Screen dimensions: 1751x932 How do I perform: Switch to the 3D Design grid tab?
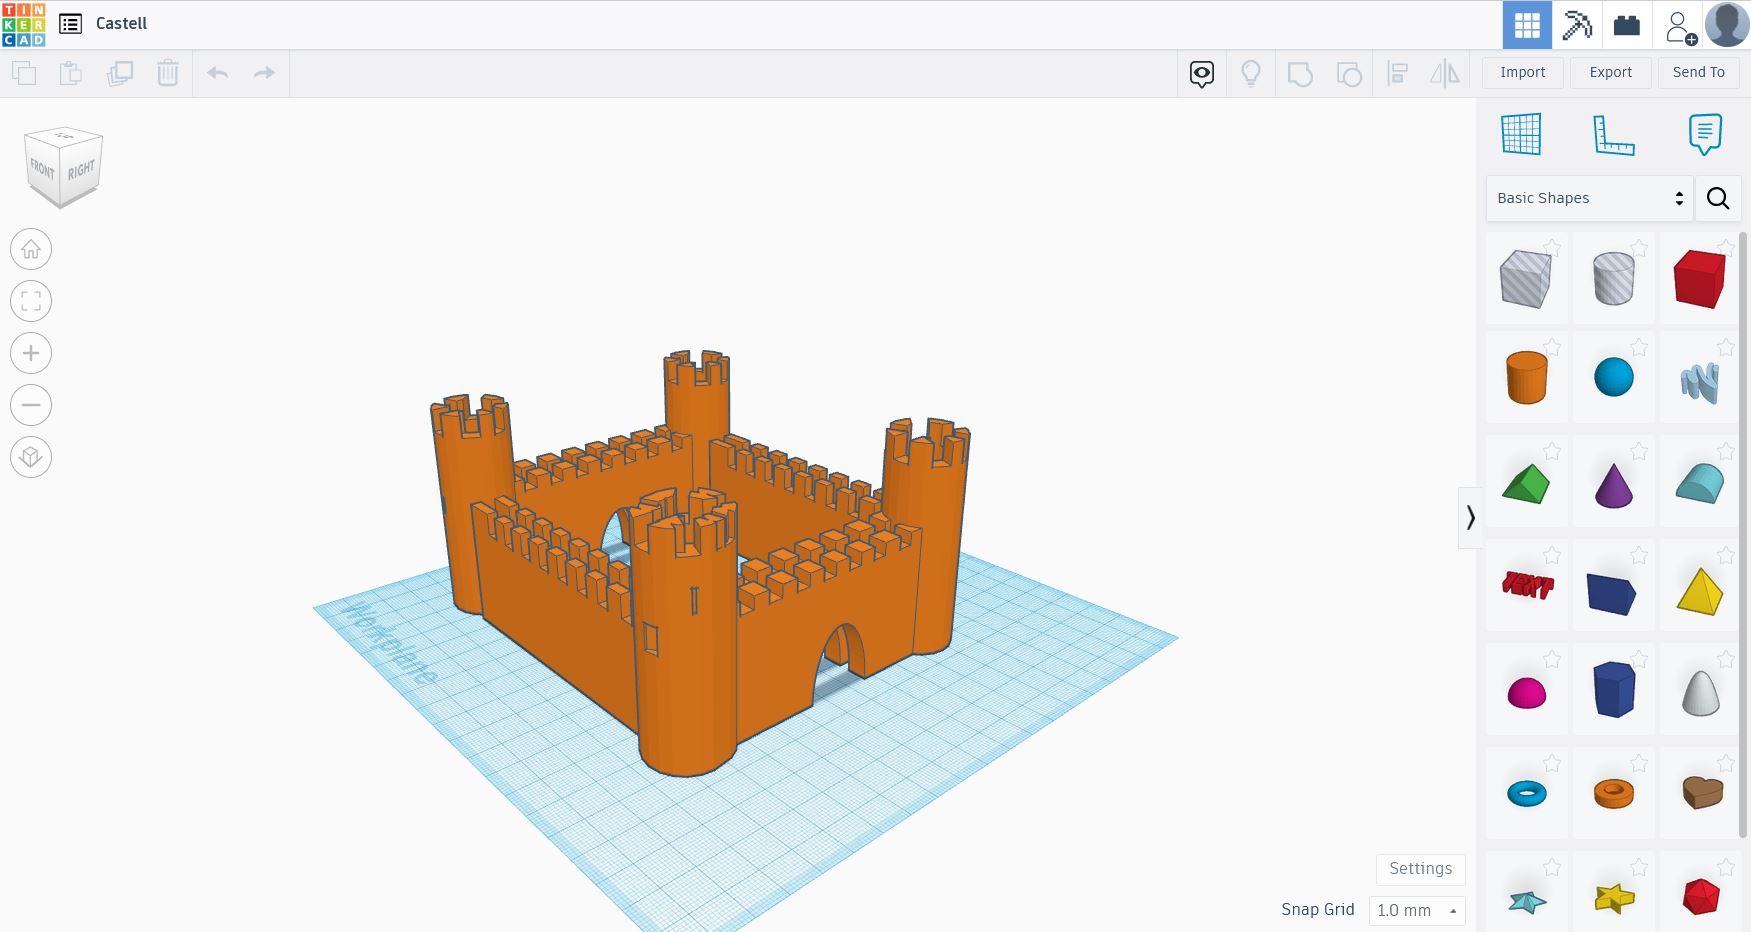pos(1527,25)
